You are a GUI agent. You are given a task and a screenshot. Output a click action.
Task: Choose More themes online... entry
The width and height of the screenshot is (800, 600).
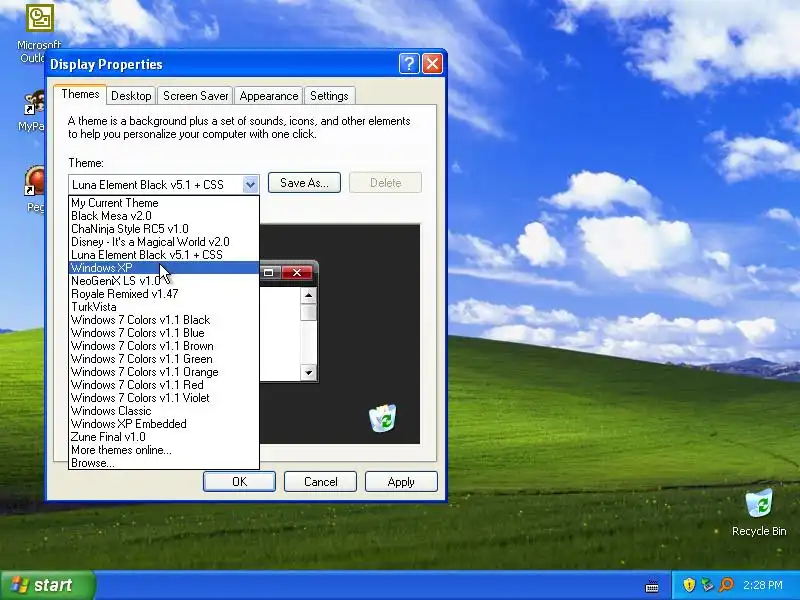[164, 450]
